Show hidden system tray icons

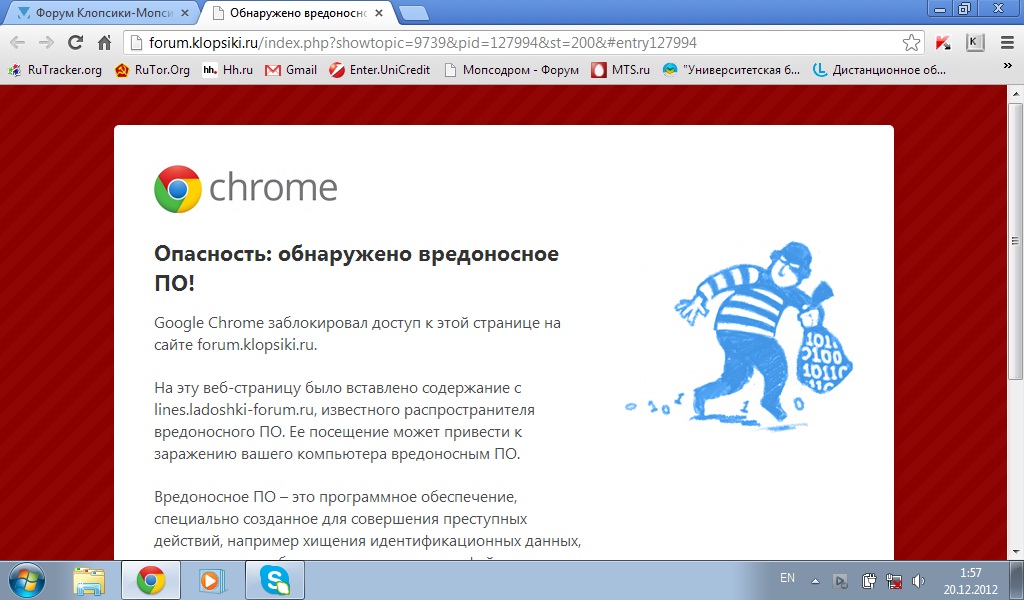[815, 580]
